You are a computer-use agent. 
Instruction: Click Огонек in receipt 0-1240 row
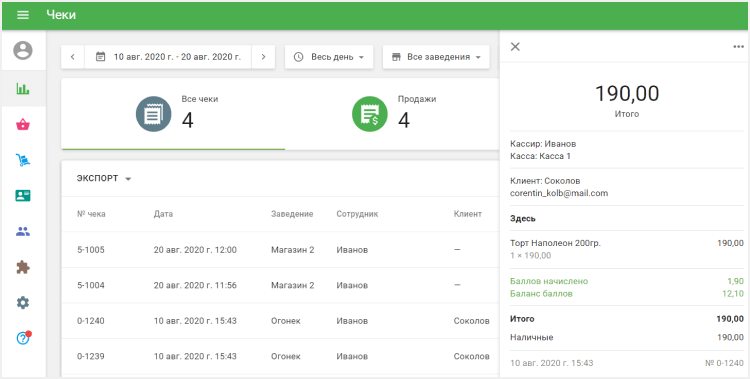[286, 321]
